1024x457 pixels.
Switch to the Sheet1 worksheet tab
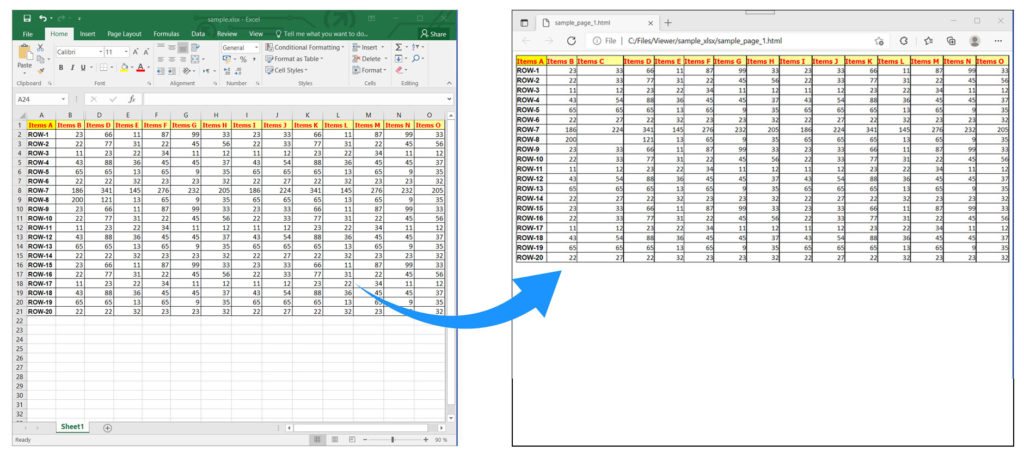[x=71, y=427]
